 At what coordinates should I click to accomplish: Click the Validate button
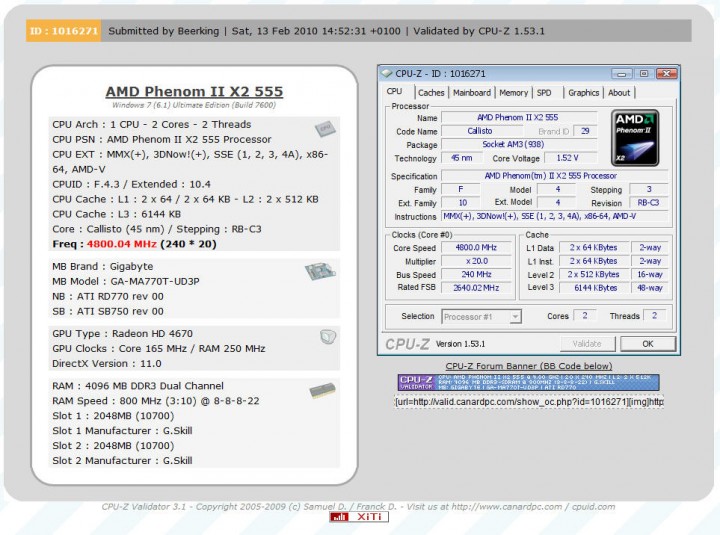coord(587,344)
